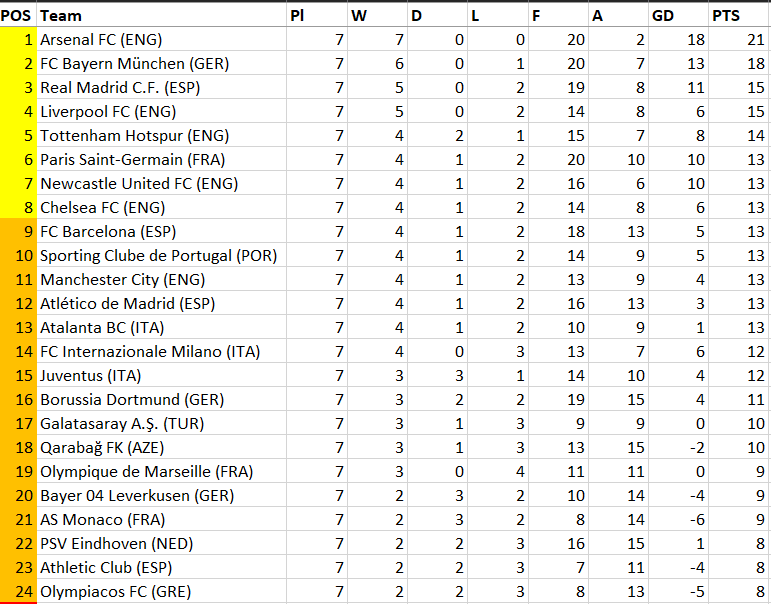
Task: Select Juventus (ITA) team cell
Action: click(161, 375)
